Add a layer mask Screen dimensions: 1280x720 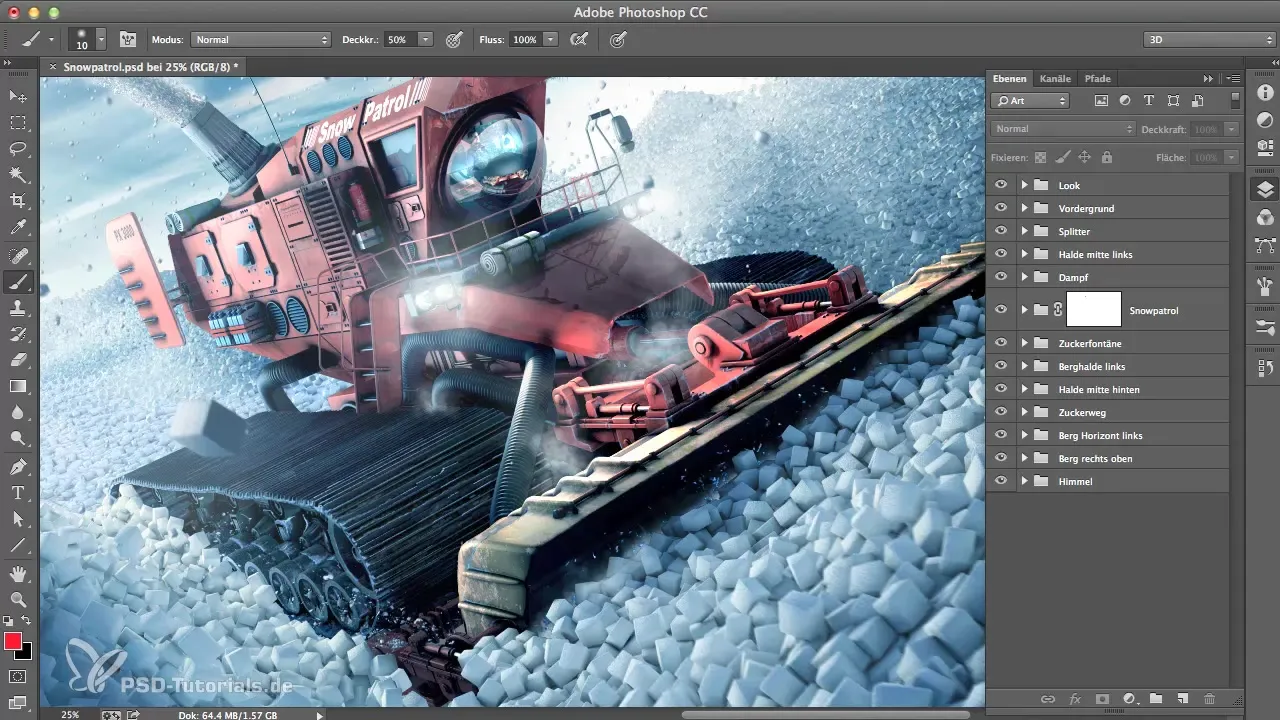point(1103,699)
